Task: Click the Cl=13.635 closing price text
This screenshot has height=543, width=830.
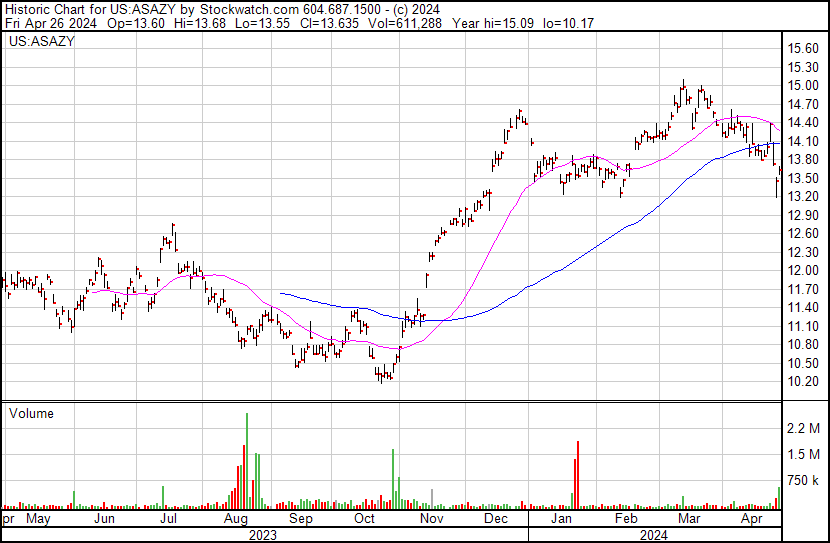Action: click(329, 23)
